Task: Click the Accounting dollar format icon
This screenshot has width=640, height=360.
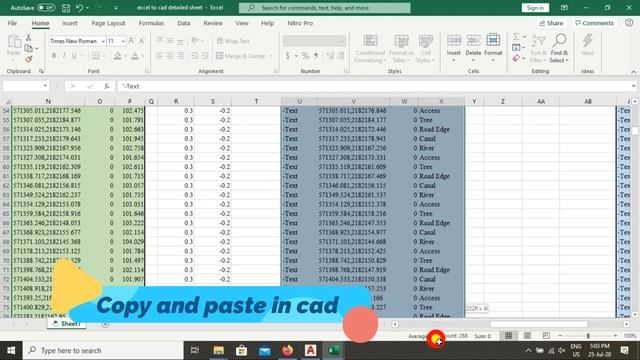Action: pos(288,56)
